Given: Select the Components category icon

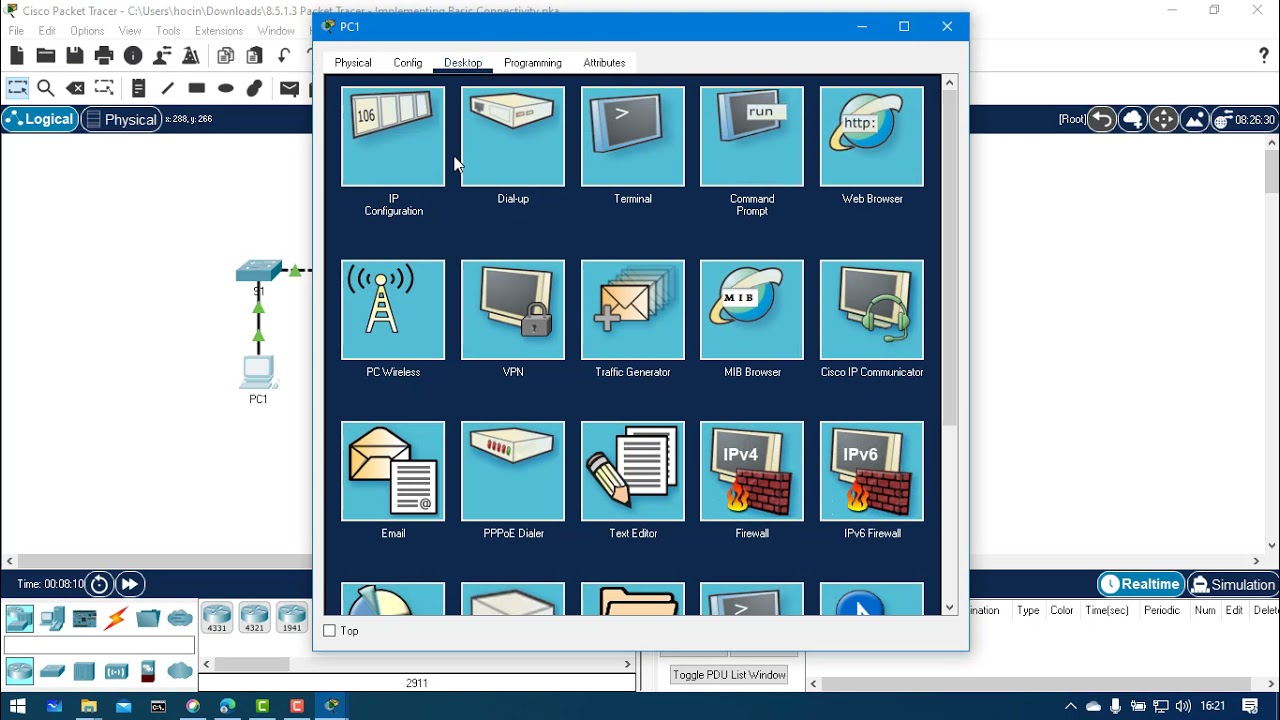Looking at the screenshot, I should click(84, 619).
